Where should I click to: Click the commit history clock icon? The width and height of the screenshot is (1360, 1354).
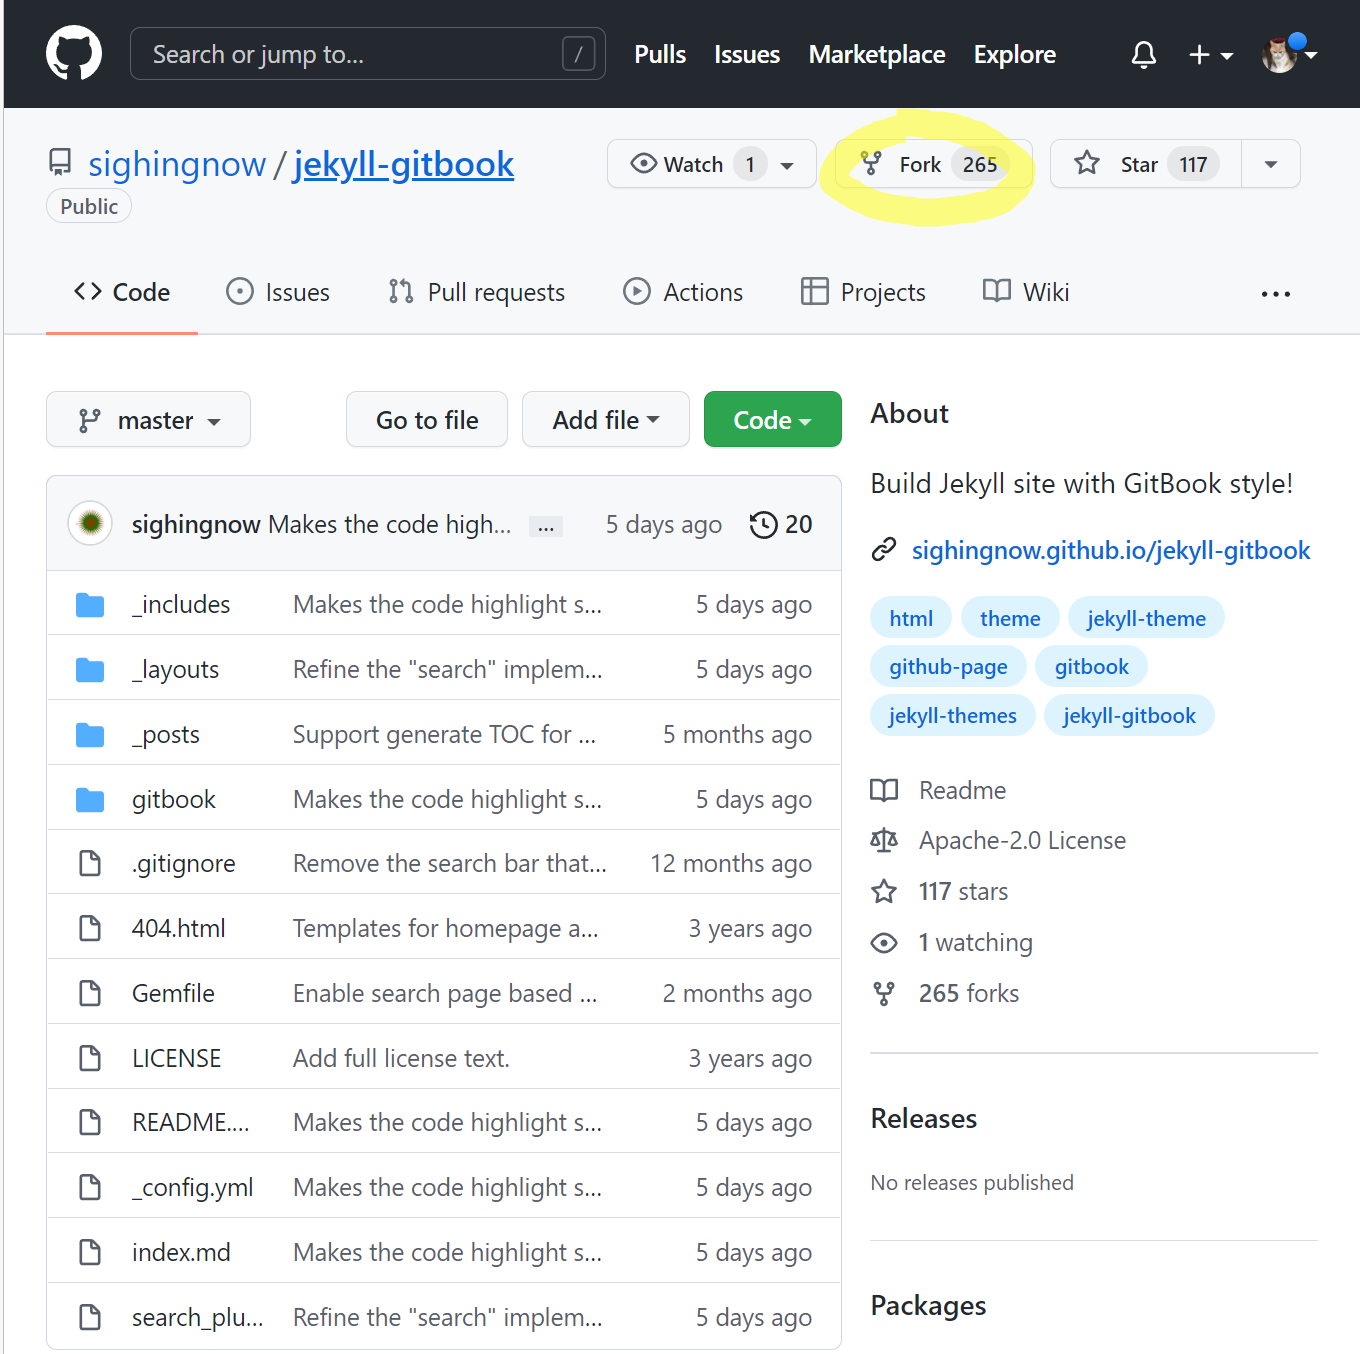tap(763, 524)
